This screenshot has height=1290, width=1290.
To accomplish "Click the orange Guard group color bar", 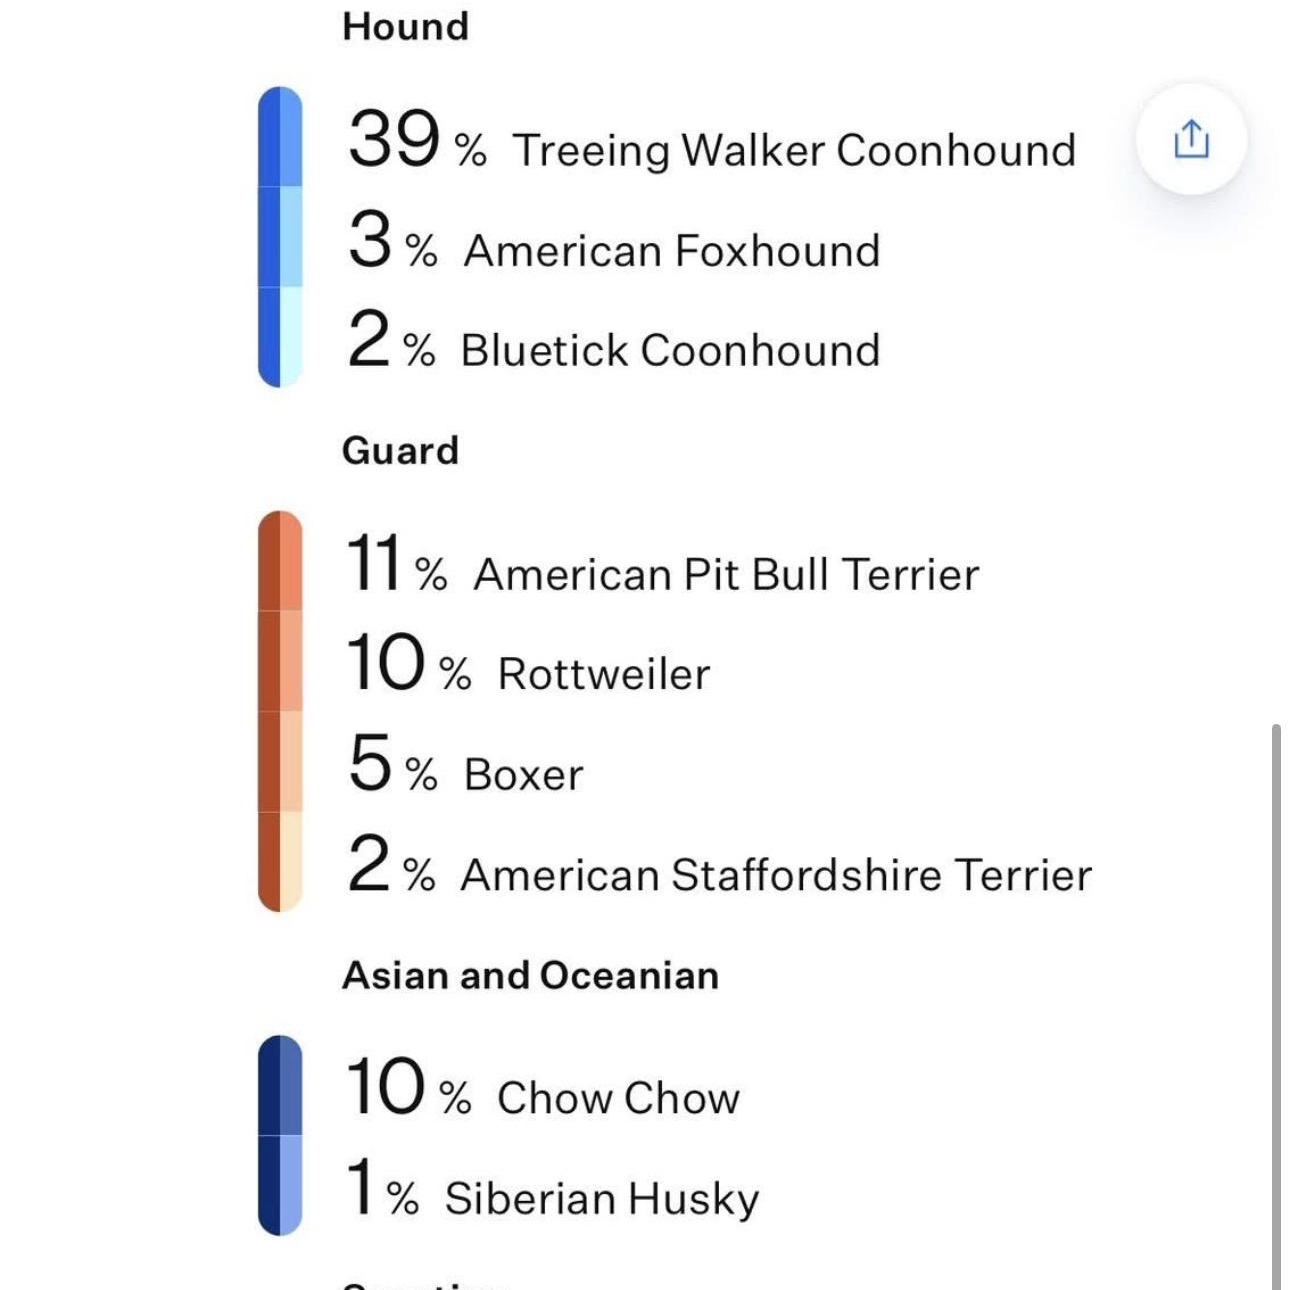I will click(x=280, y=711).
